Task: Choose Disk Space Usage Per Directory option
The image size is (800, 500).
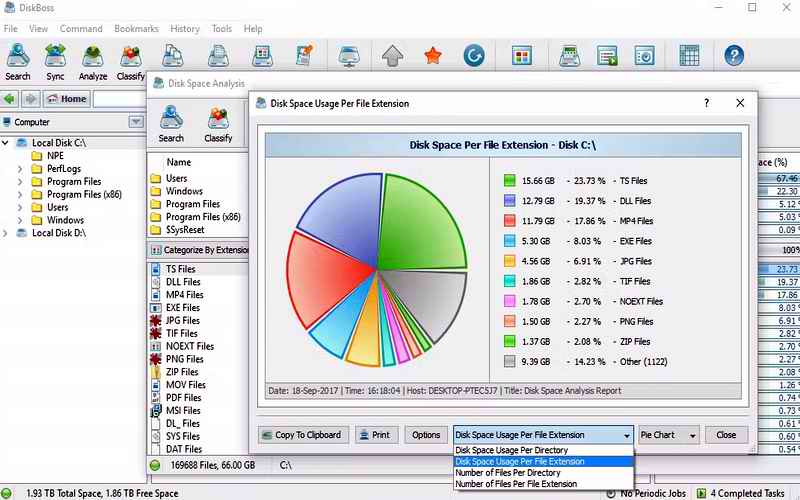Action: [512, 451]
